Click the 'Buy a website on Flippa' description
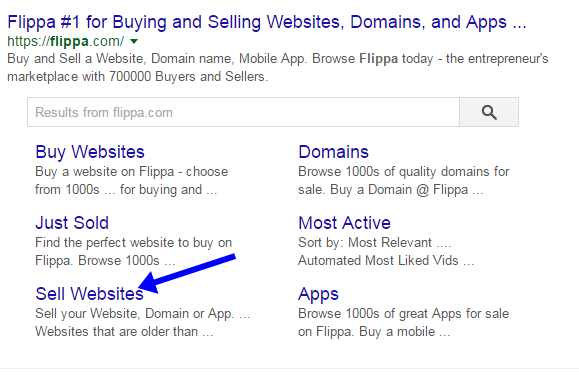 point(131,181)
